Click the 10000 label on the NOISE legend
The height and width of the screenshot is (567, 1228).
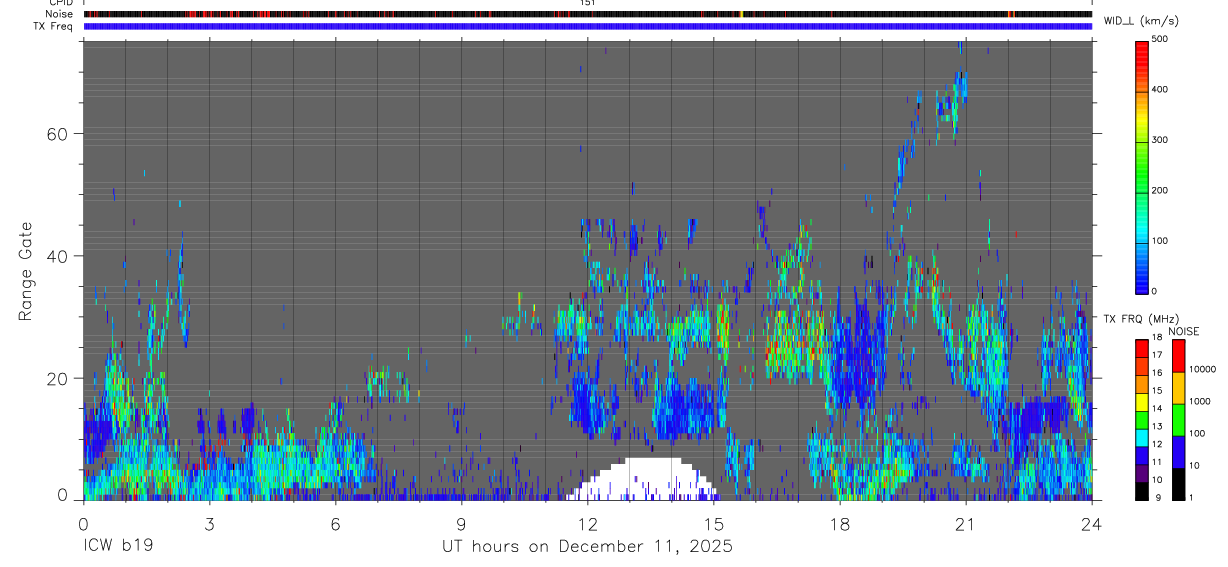[x=1201, y=369]
